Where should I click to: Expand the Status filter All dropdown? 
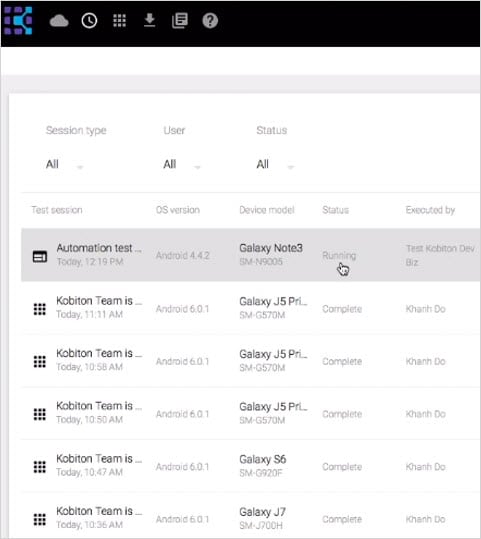275,164
